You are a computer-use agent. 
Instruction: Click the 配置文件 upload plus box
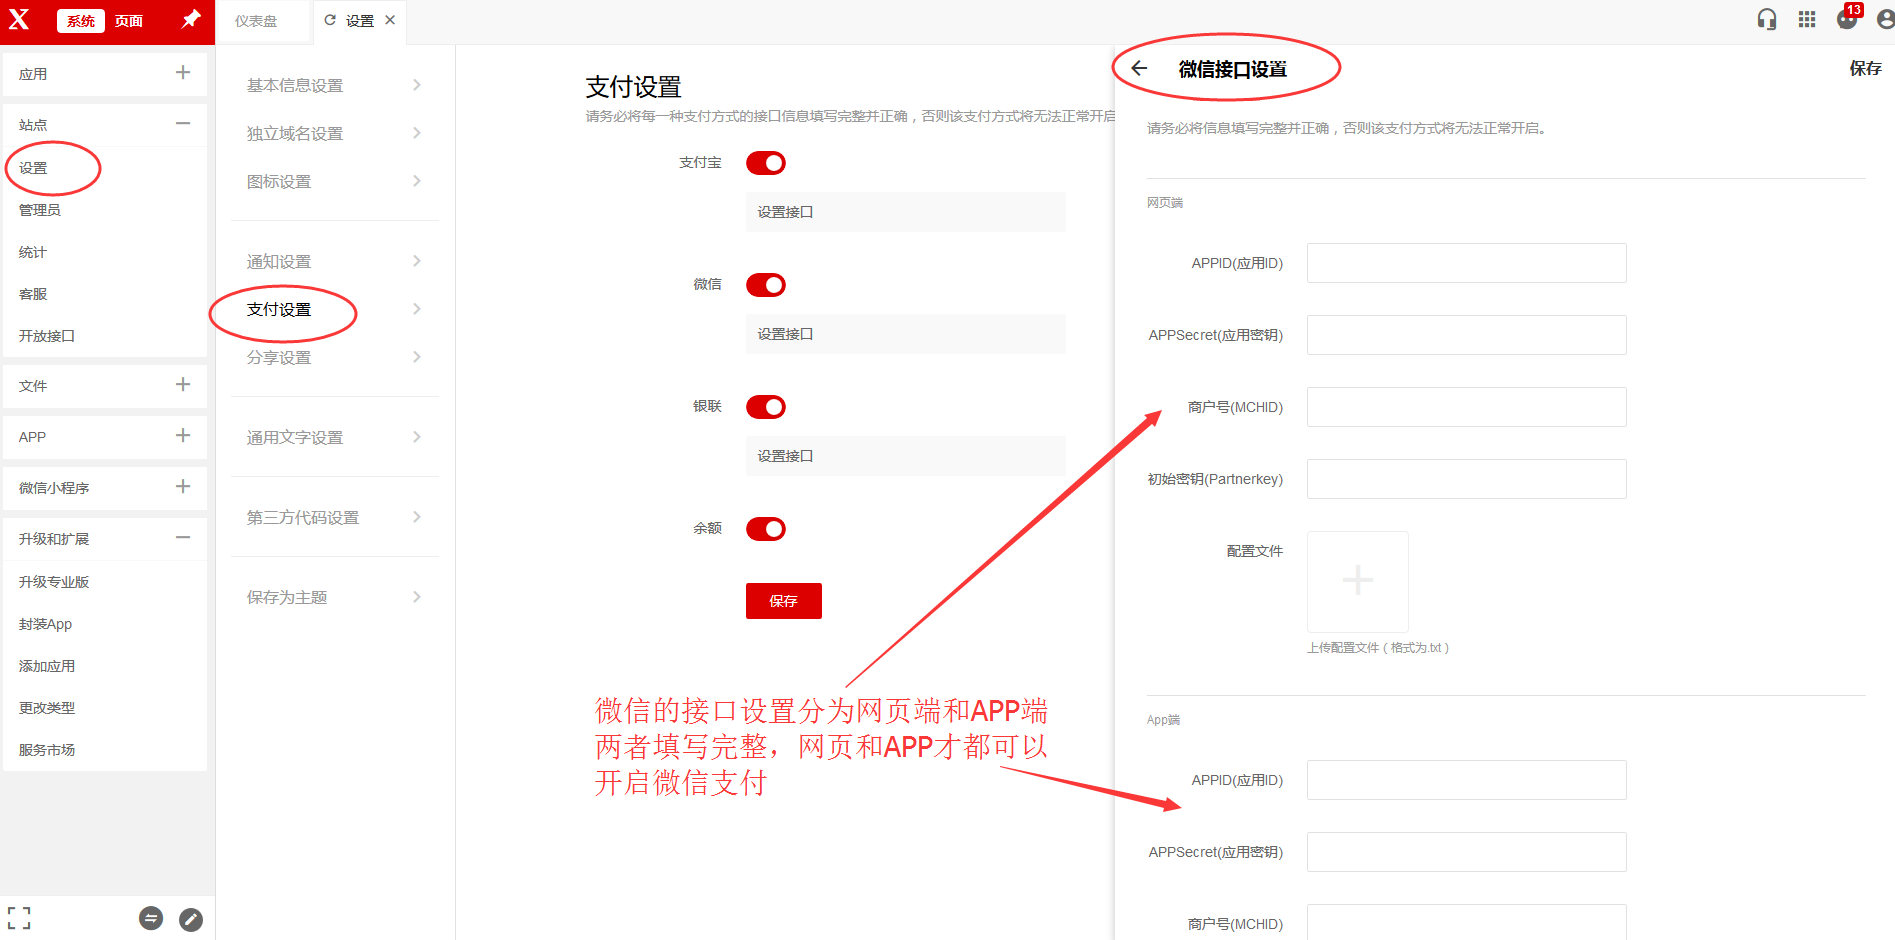tap(1357, 581)
